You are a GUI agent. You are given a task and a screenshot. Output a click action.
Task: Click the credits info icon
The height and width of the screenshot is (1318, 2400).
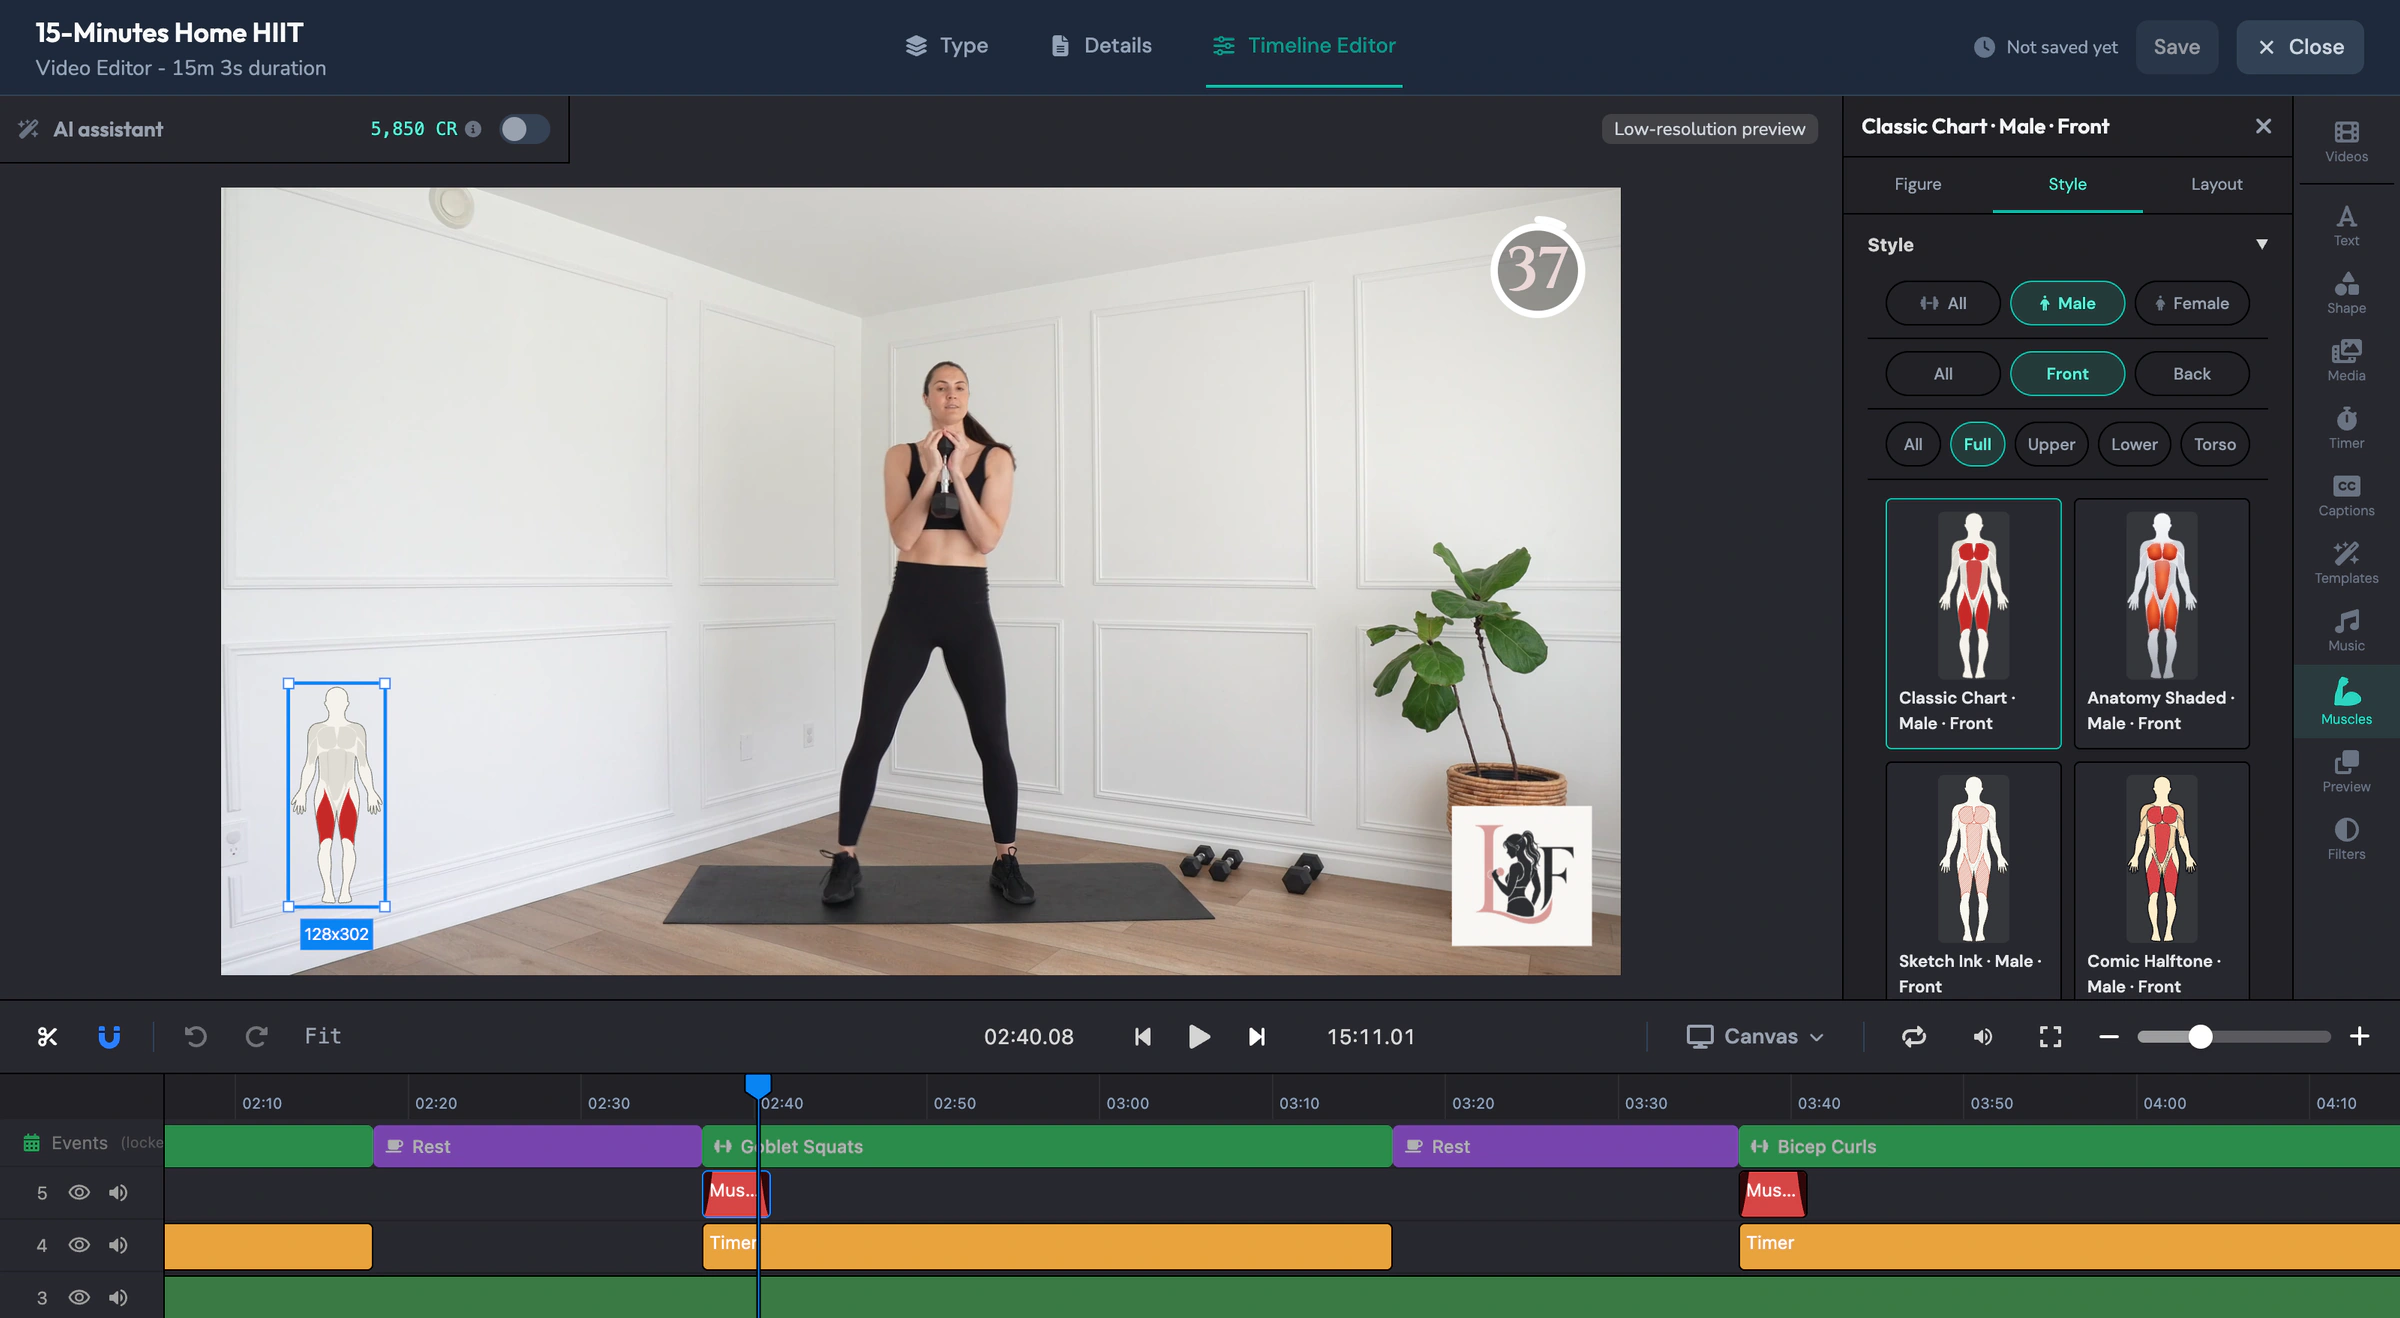point(474,129)
